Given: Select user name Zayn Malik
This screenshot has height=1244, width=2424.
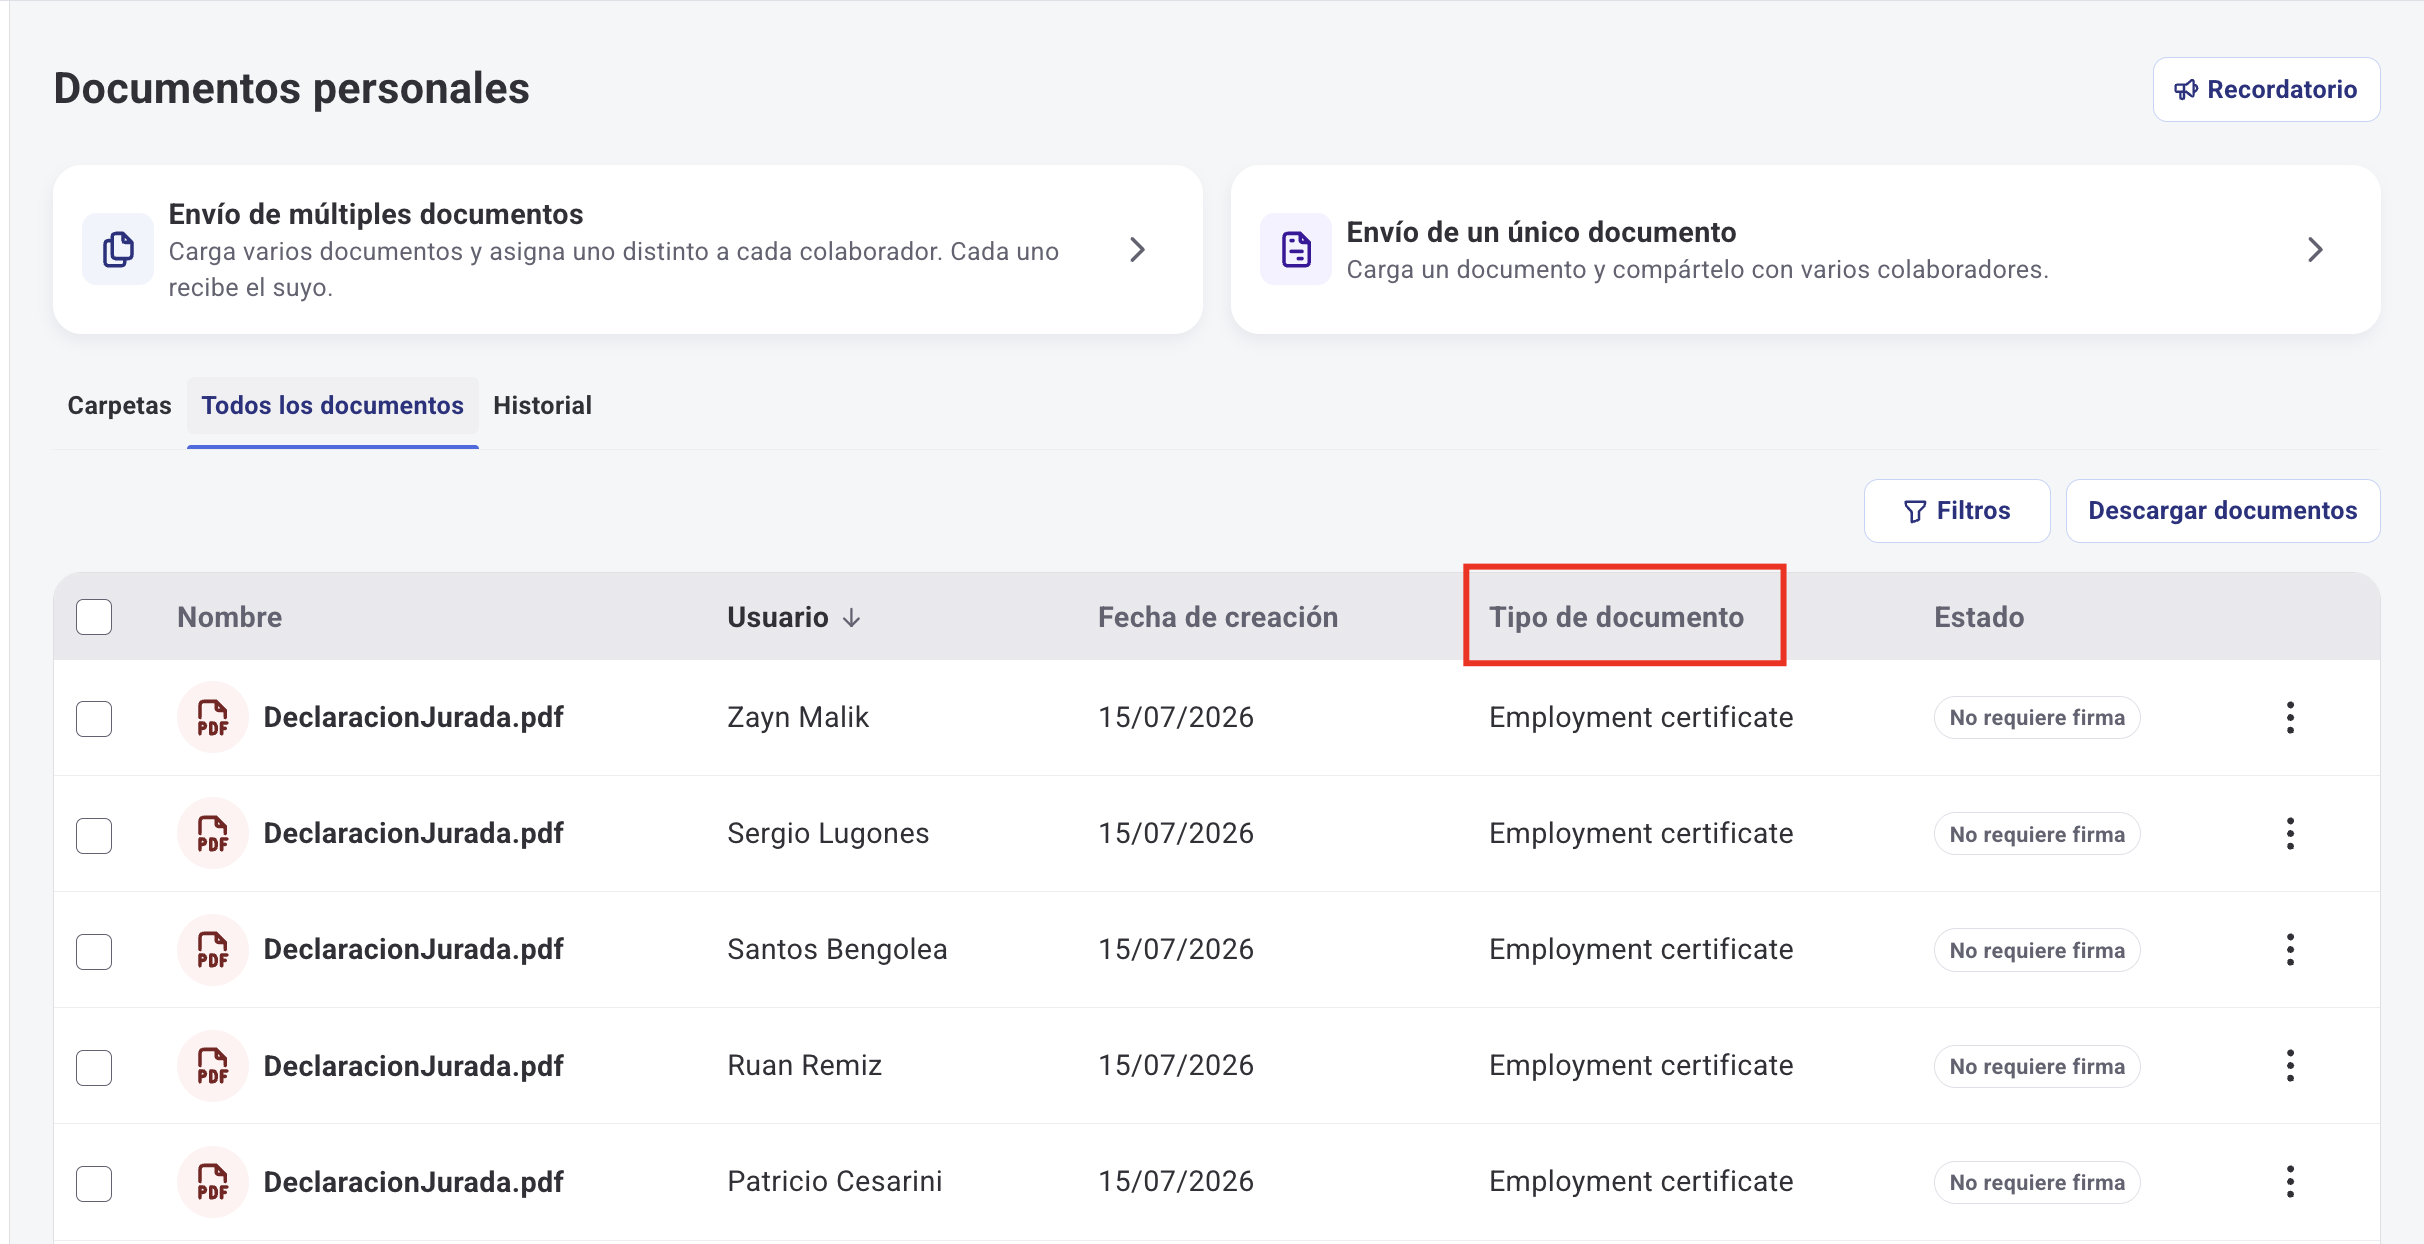Looking at the screenshot, I should [x=798, y=718].
